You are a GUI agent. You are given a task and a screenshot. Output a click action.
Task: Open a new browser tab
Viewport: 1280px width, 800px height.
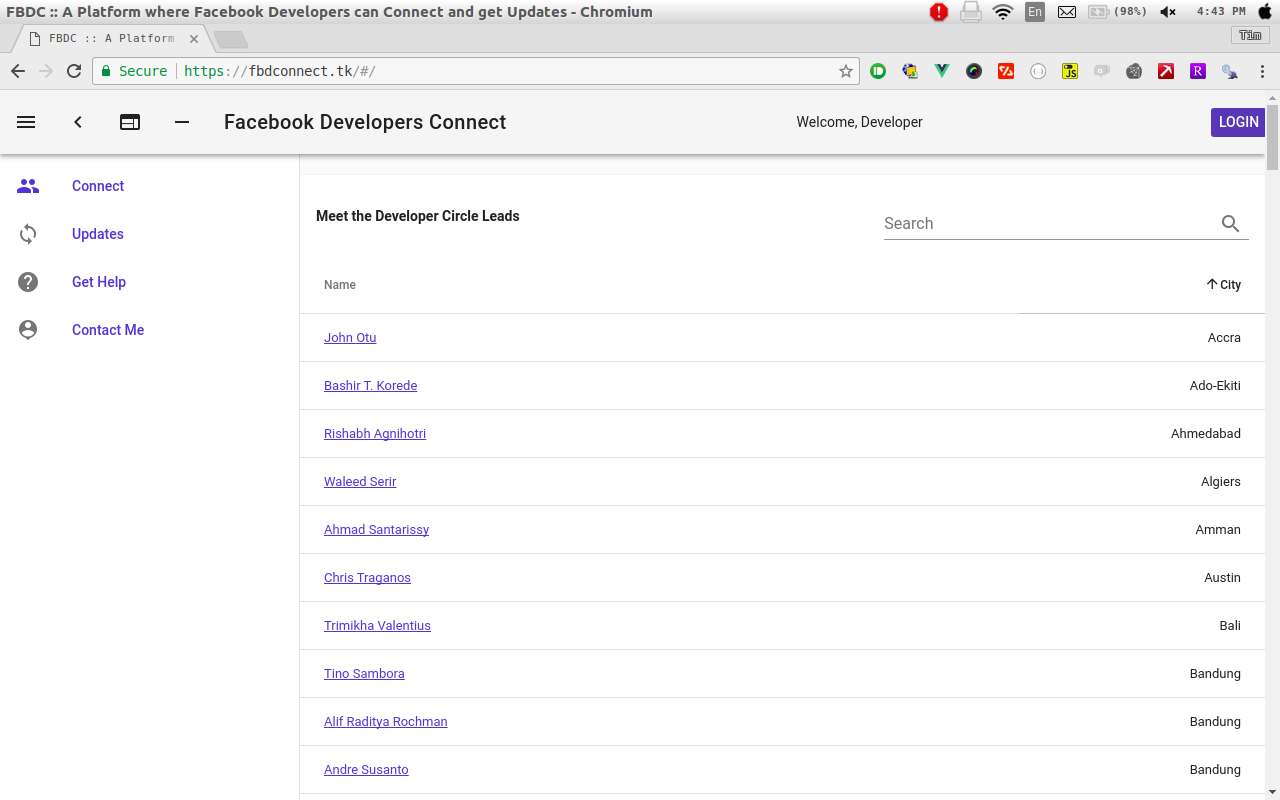pyautogui.click(x=231, y=40)
